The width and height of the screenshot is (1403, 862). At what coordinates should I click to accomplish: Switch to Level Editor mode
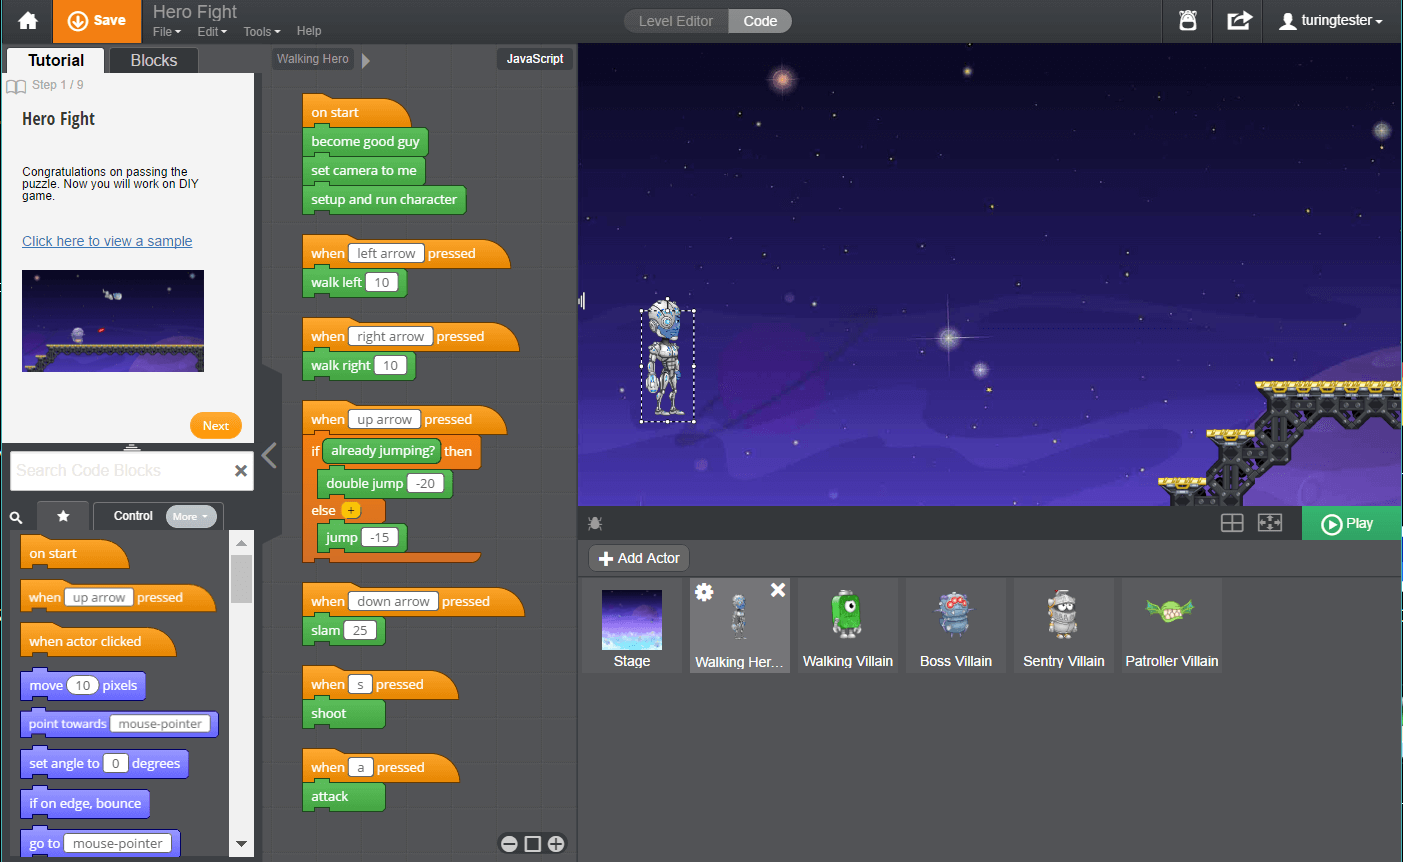(676, 21)
